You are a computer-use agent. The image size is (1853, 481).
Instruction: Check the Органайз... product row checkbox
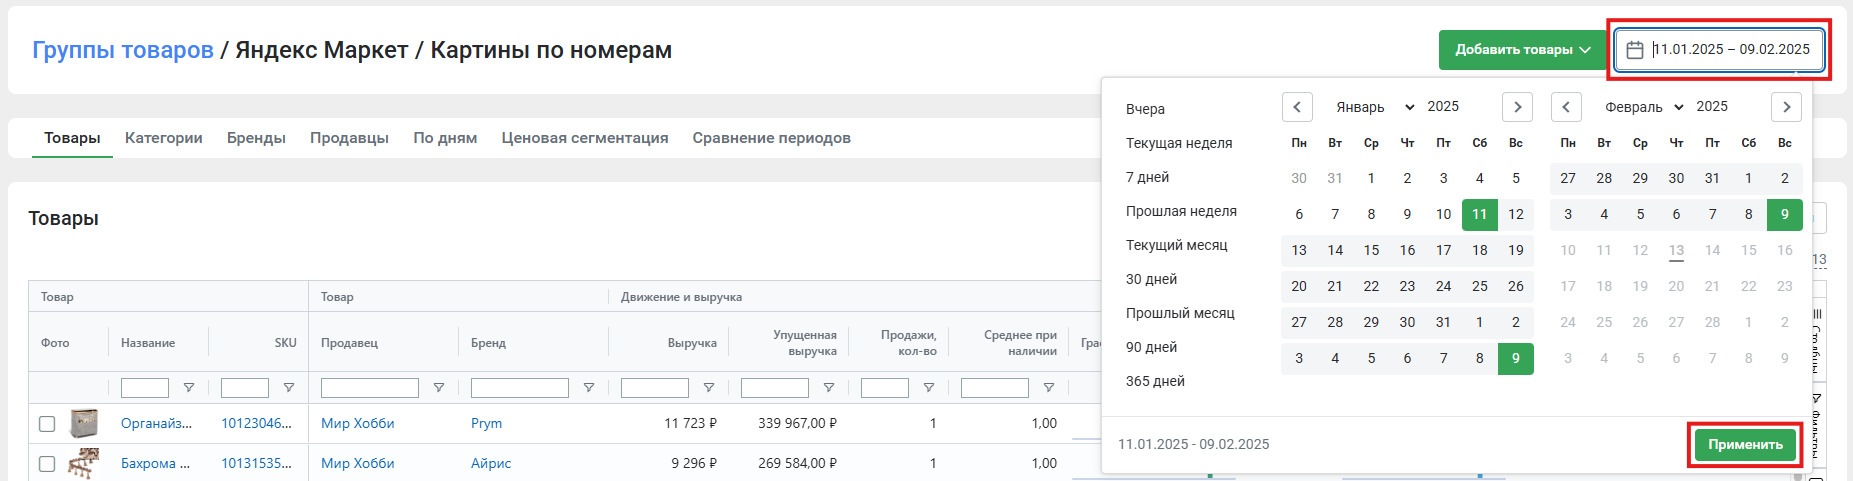(x=47, y=424)
